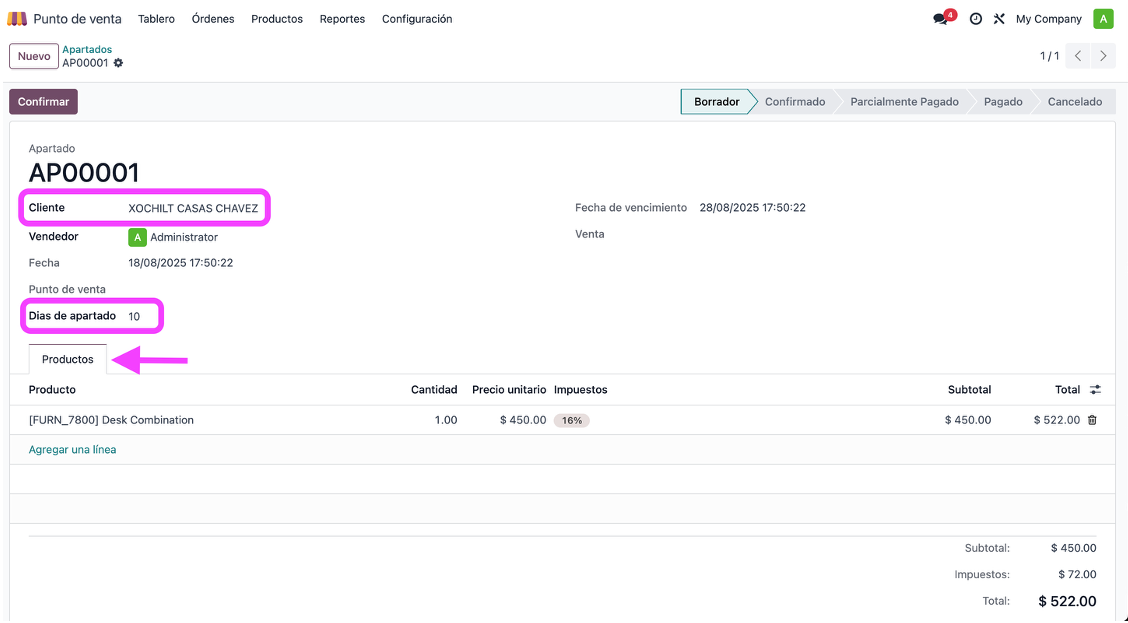The image size is (1128, 623).
Task: Go to the Apartados breadcrumb link
Action: click(87, 50)
